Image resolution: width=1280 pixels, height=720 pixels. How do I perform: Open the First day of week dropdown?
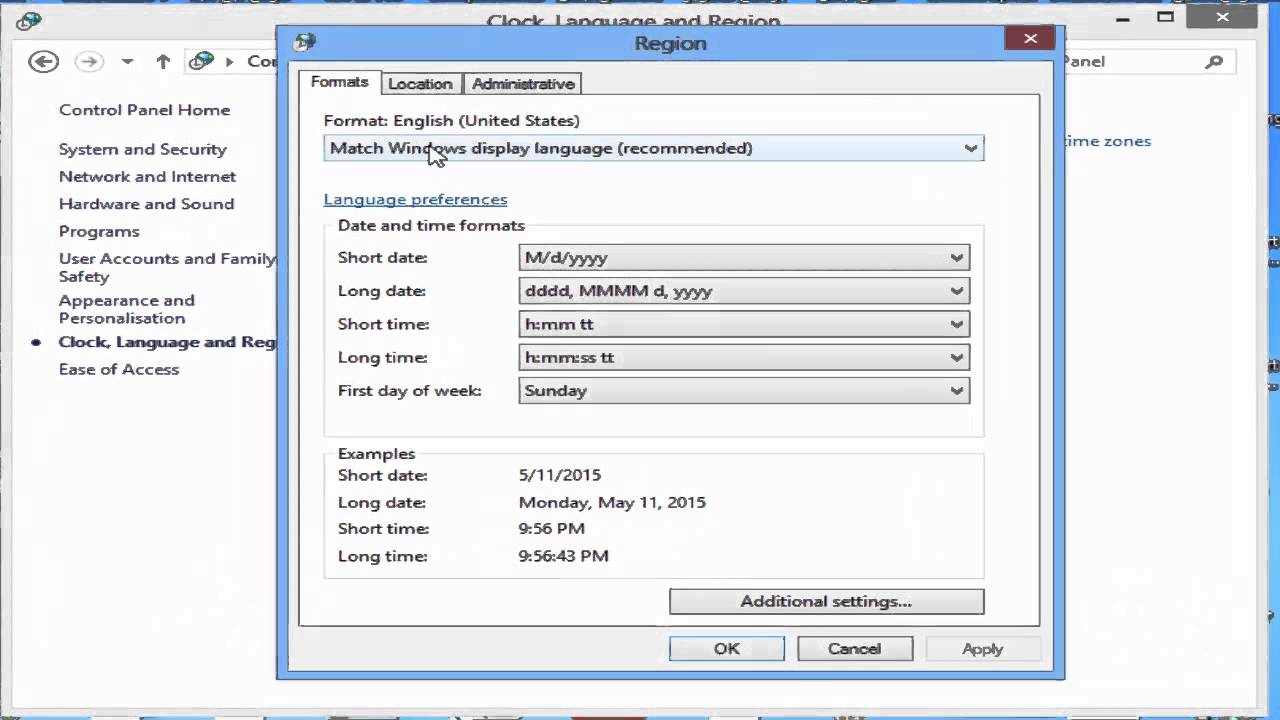(744, 390)
